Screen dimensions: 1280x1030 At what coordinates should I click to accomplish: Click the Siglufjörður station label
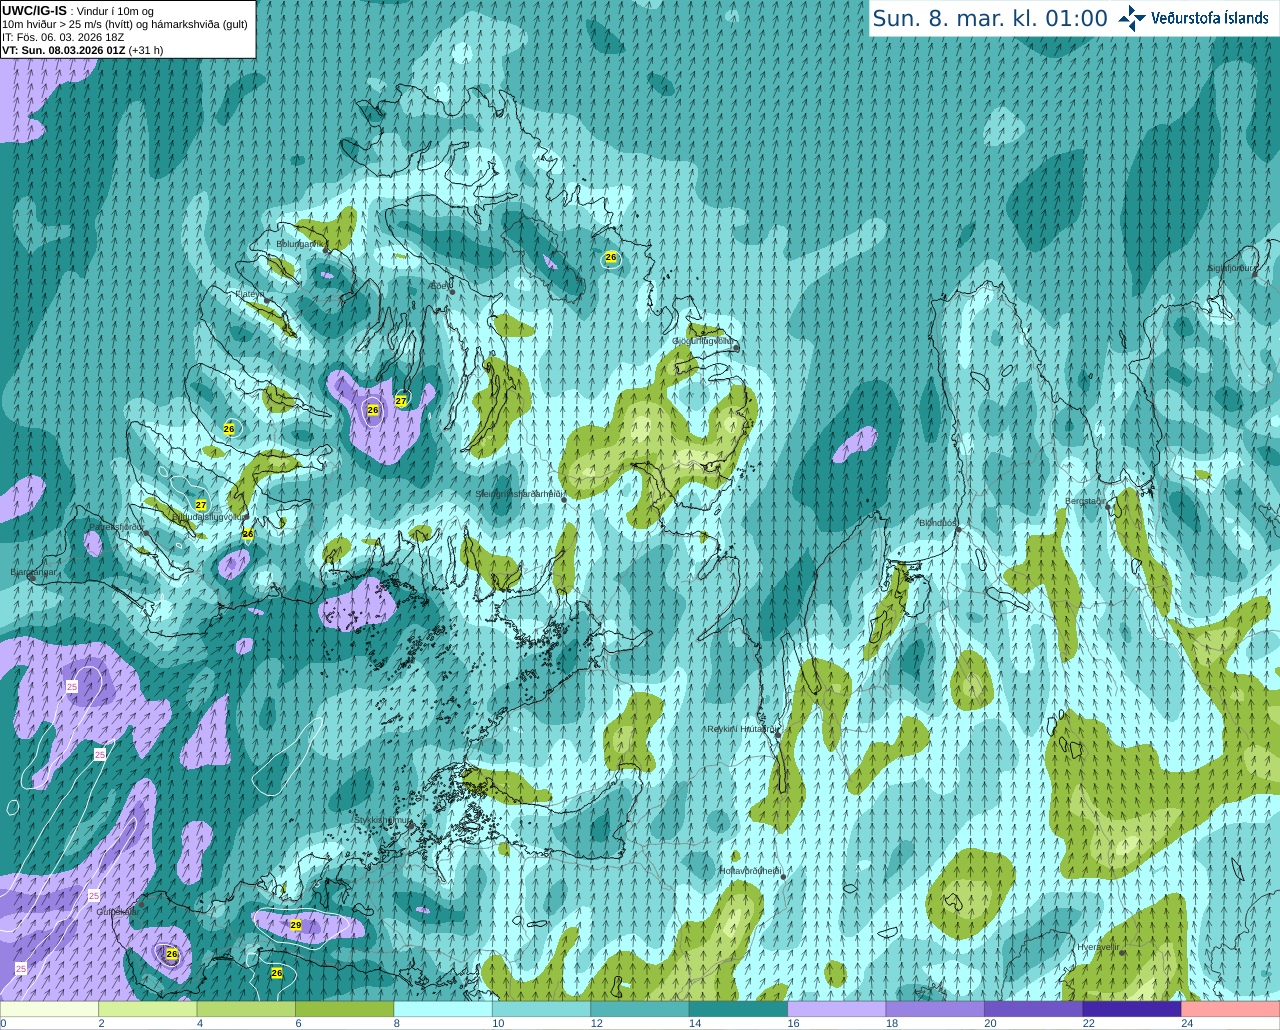[x=1231, y=268]
